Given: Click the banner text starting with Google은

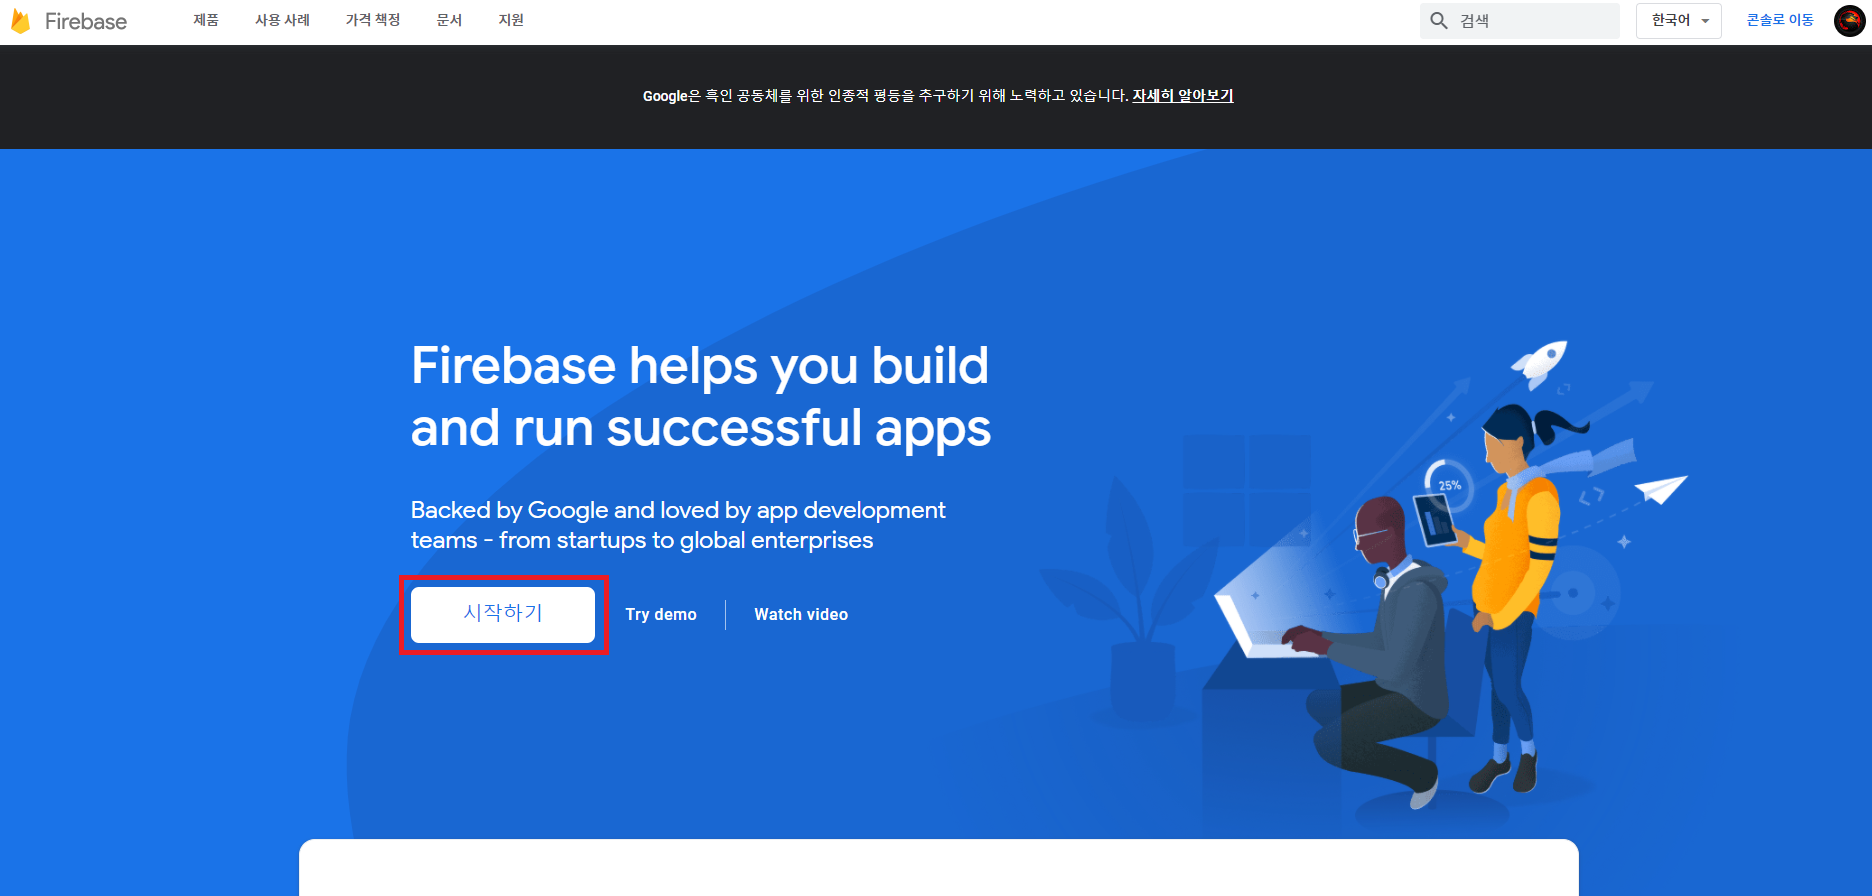Looking at the screenshot, I should click(886, 96).
